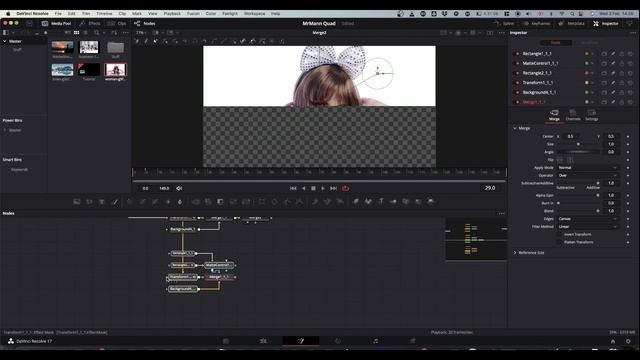Collapse the Master bin in media pool
The height and width of the screenshot is (360, 640).
click(x=5, y=41)
